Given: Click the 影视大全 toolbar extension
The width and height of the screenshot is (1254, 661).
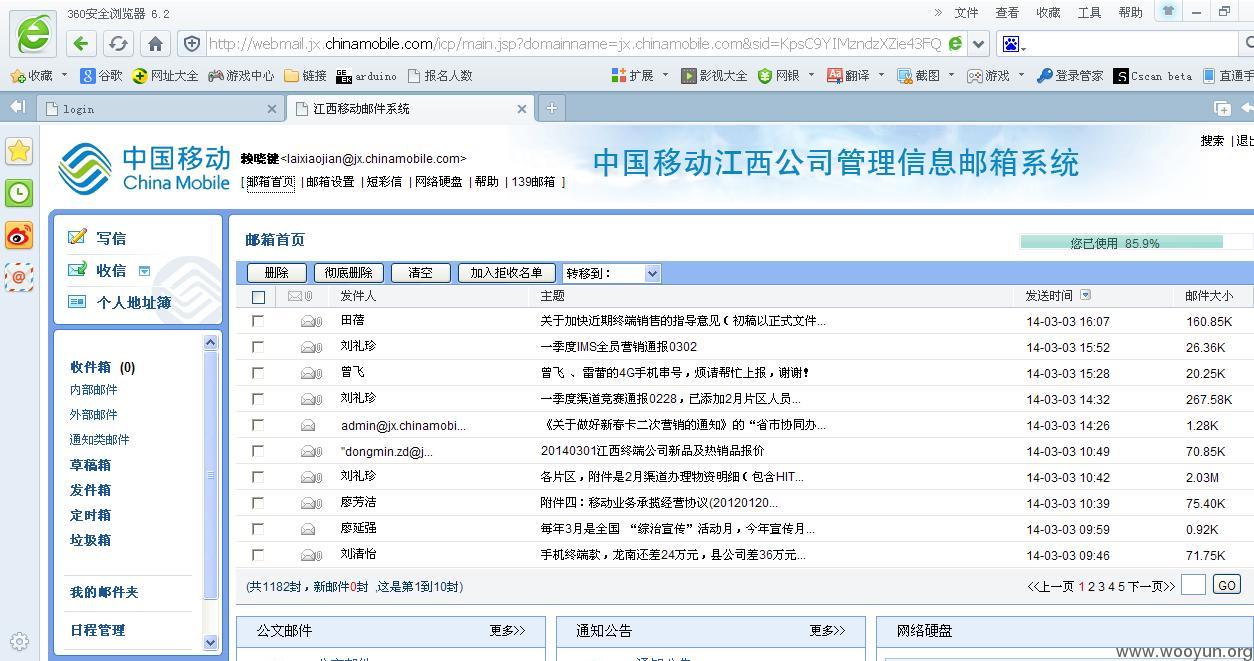Looking at the screenshot, I should [714, 75].
